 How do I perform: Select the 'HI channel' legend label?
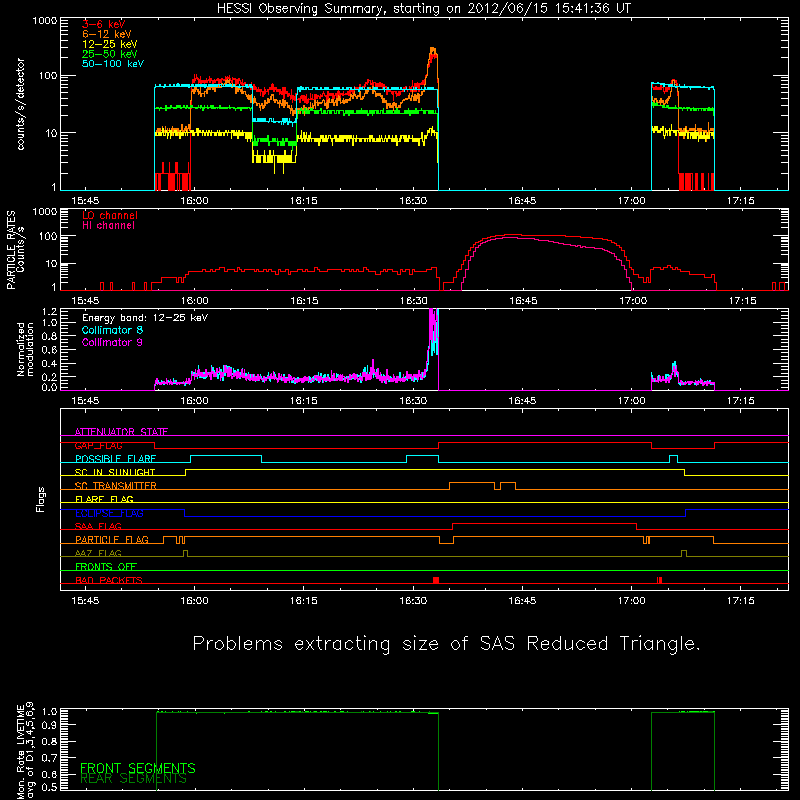(108, 226)
